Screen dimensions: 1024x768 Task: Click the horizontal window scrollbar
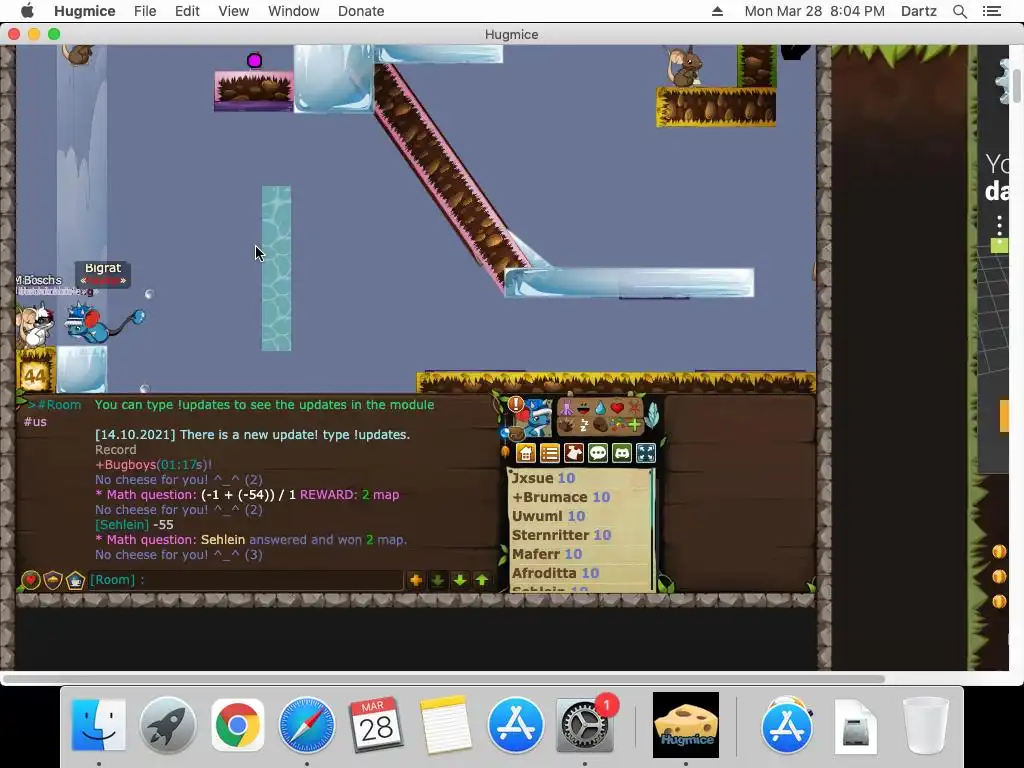(x=444, y=679)
